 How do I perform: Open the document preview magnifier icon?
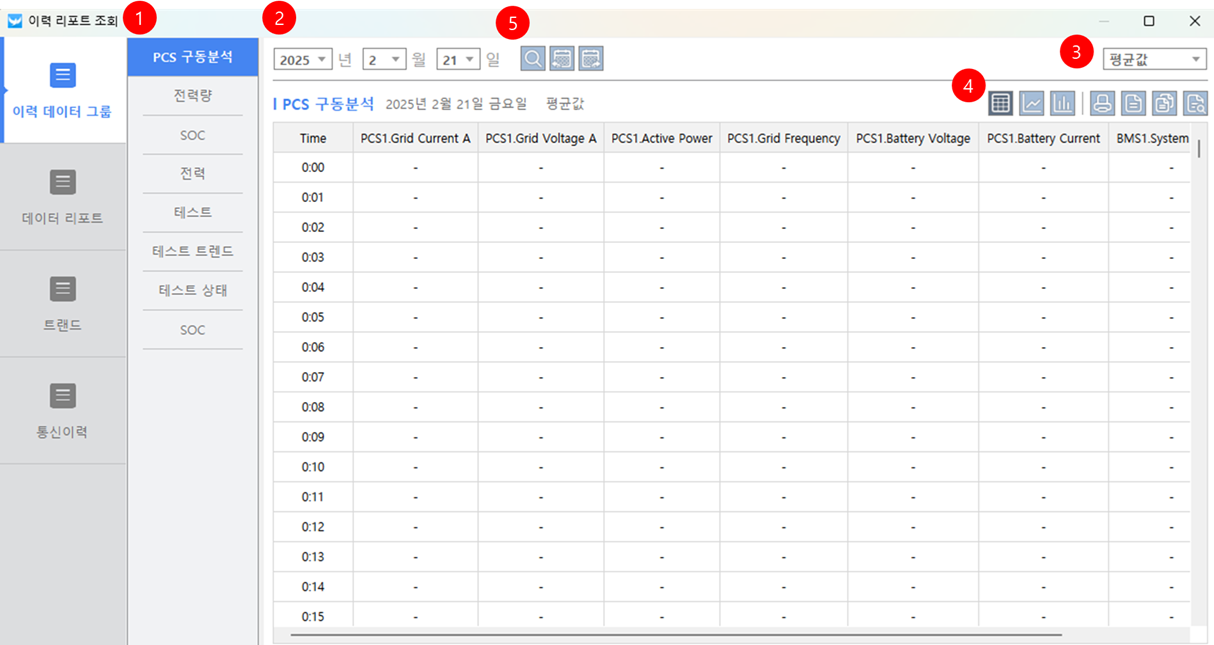1195,102
